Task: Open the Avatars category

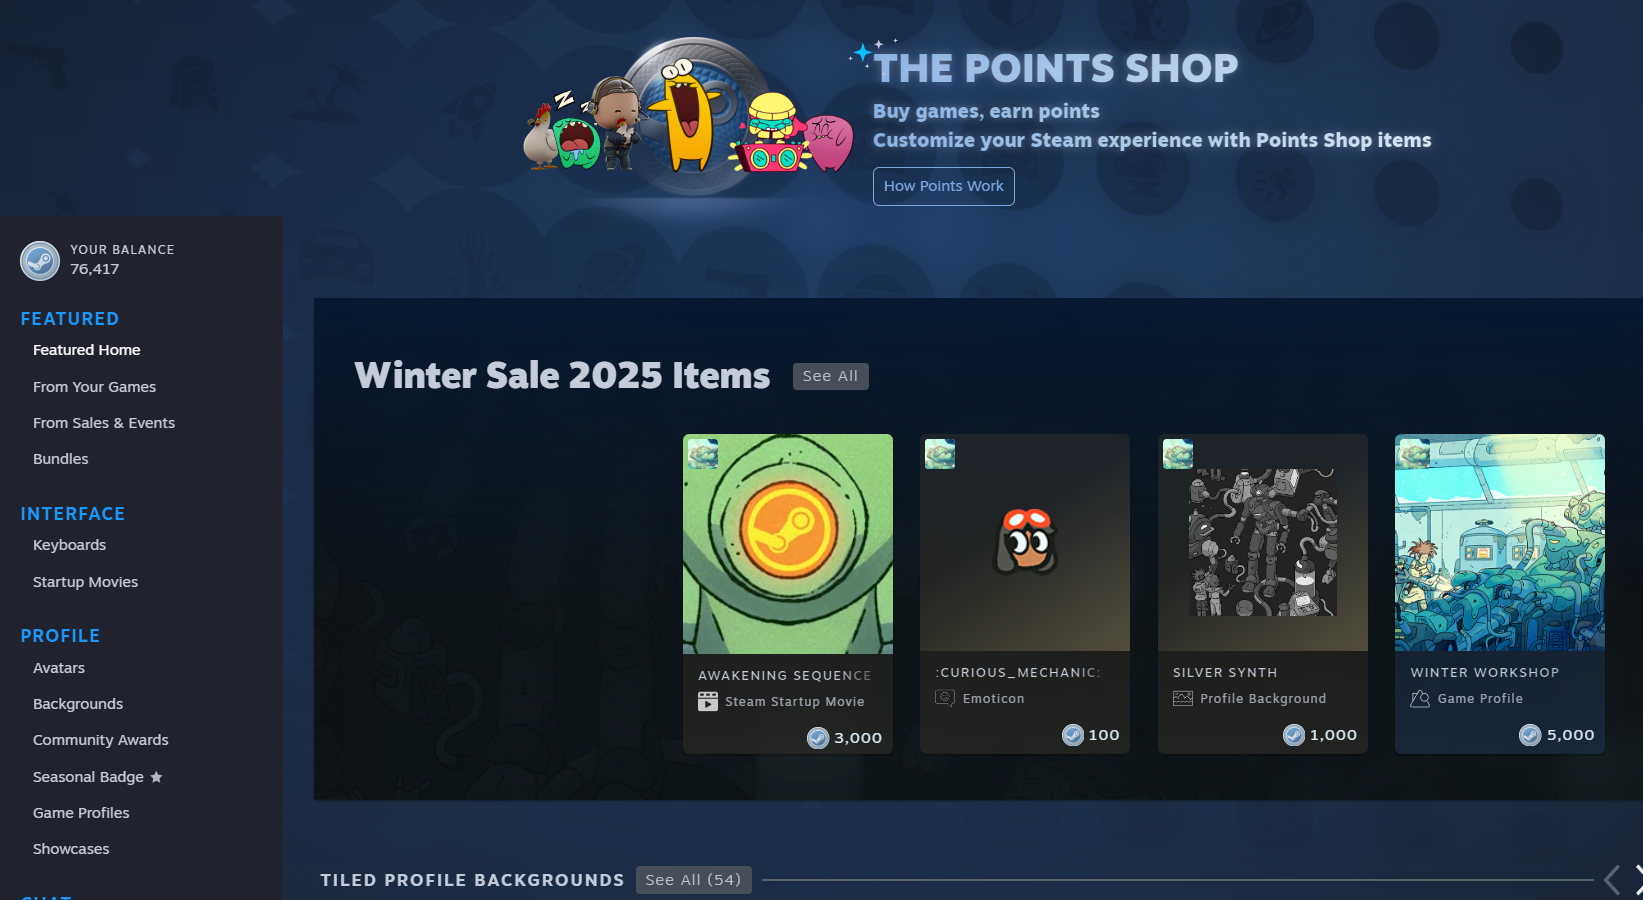Action: [x=59, y=668]
